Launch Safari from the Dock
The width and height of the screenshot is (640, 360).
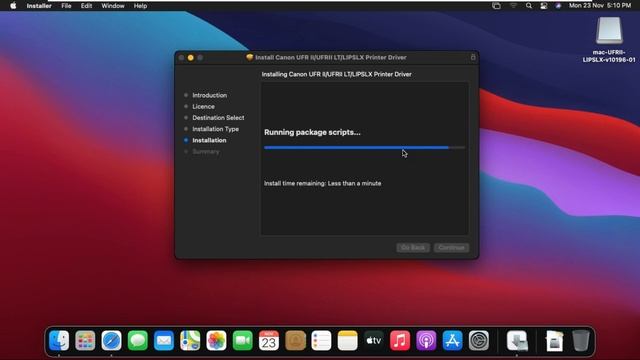[111, 340]
